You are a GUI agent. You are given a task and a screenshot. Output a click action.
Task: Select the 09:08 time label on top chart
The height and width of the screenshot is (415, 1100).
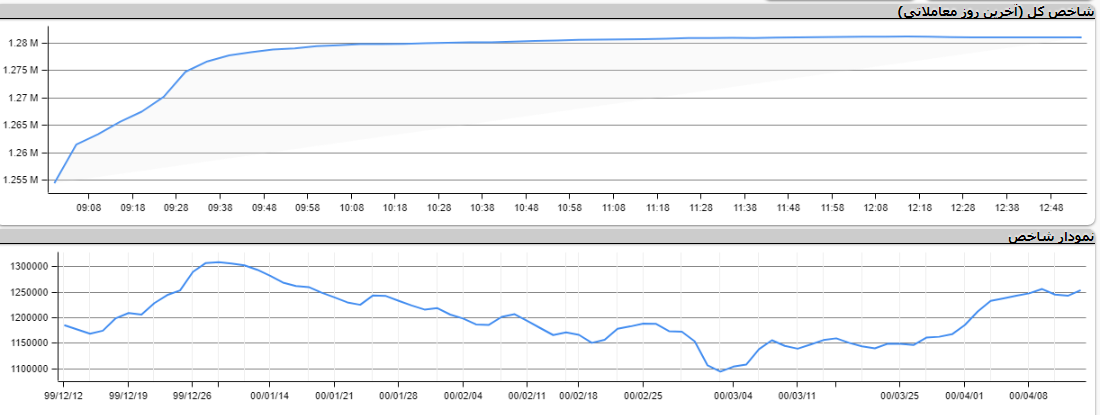point(89,208)
